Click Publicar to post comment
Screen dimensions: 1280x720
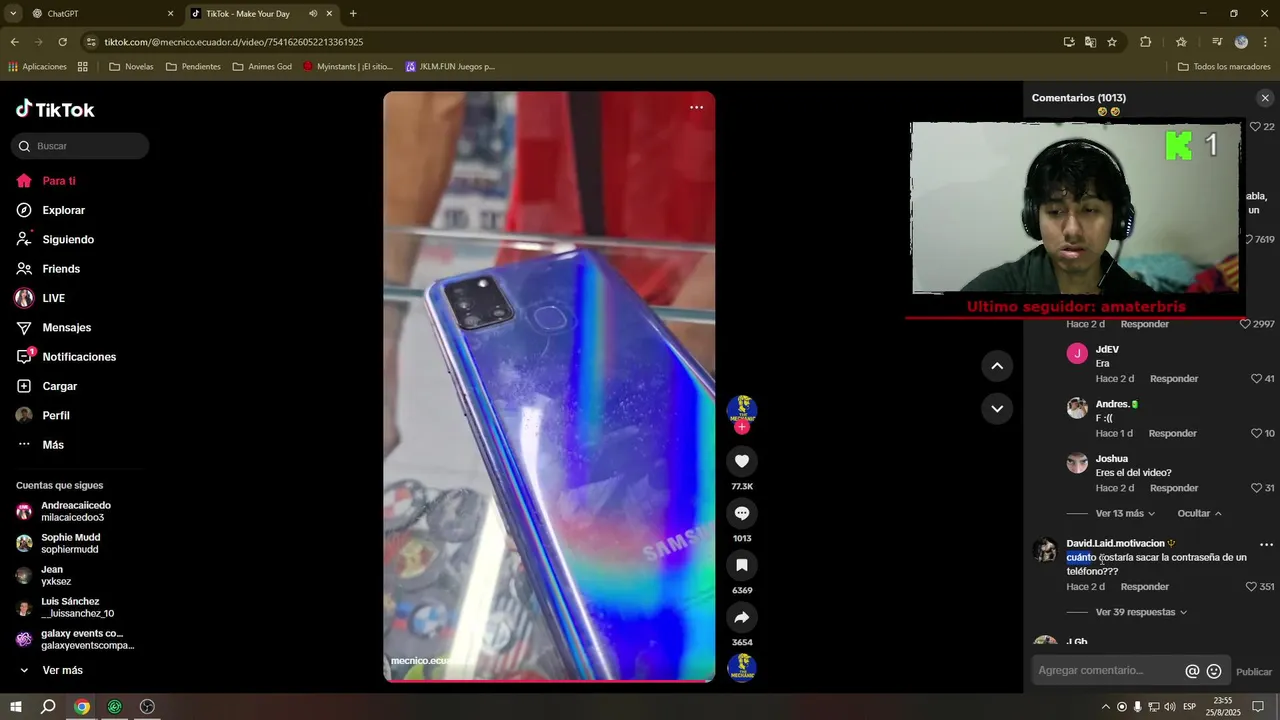pos(1254,672)
